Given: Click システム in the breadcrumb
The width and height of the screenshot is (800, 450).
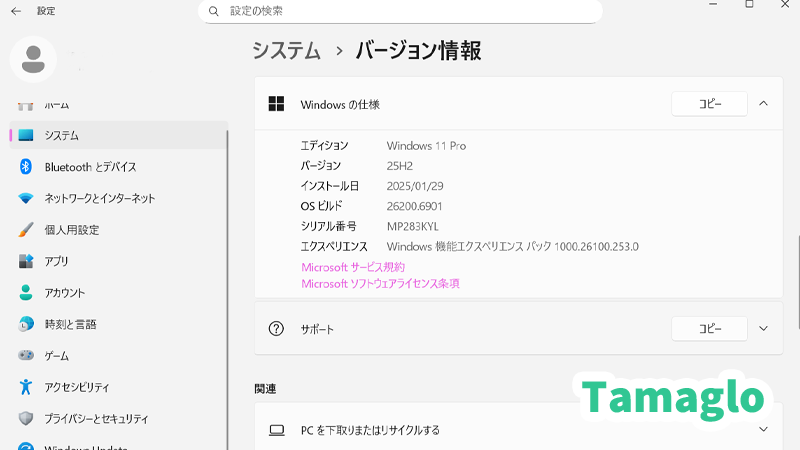Looking at the screenshot, I should (286, 50).
